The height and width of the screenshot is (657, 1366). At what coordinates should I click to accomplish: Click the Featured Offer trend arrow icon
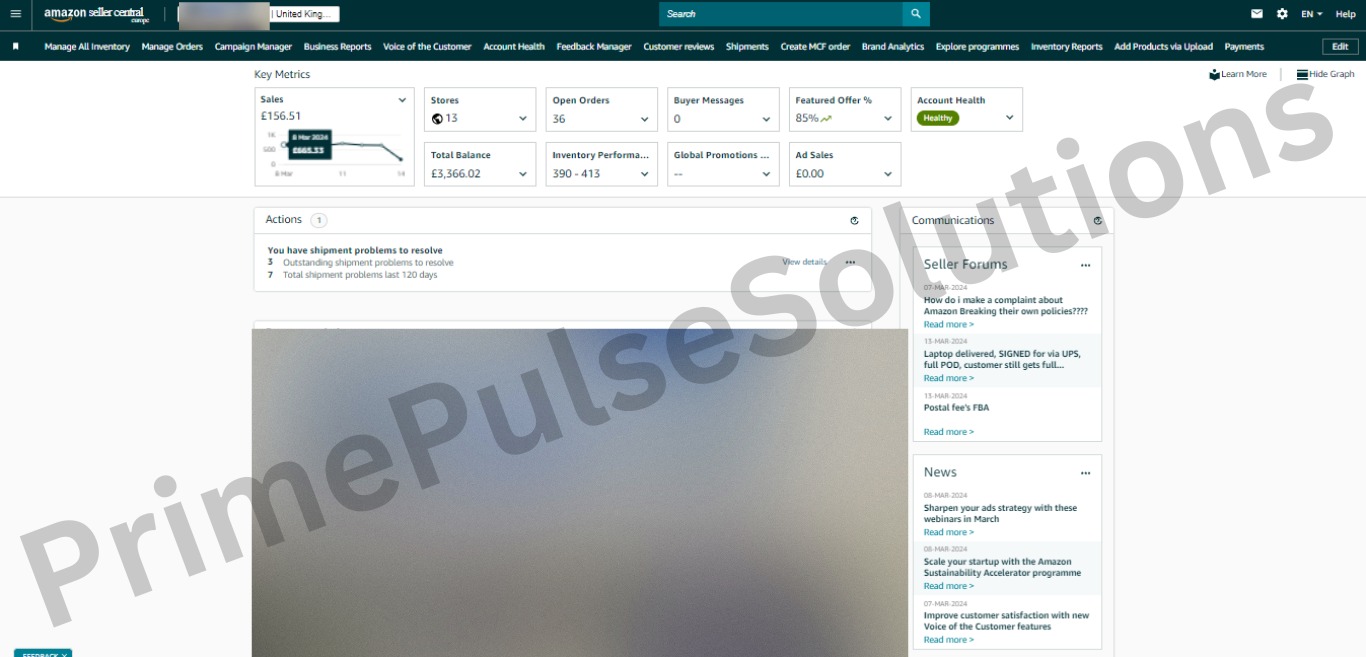[x=826, y=118]
